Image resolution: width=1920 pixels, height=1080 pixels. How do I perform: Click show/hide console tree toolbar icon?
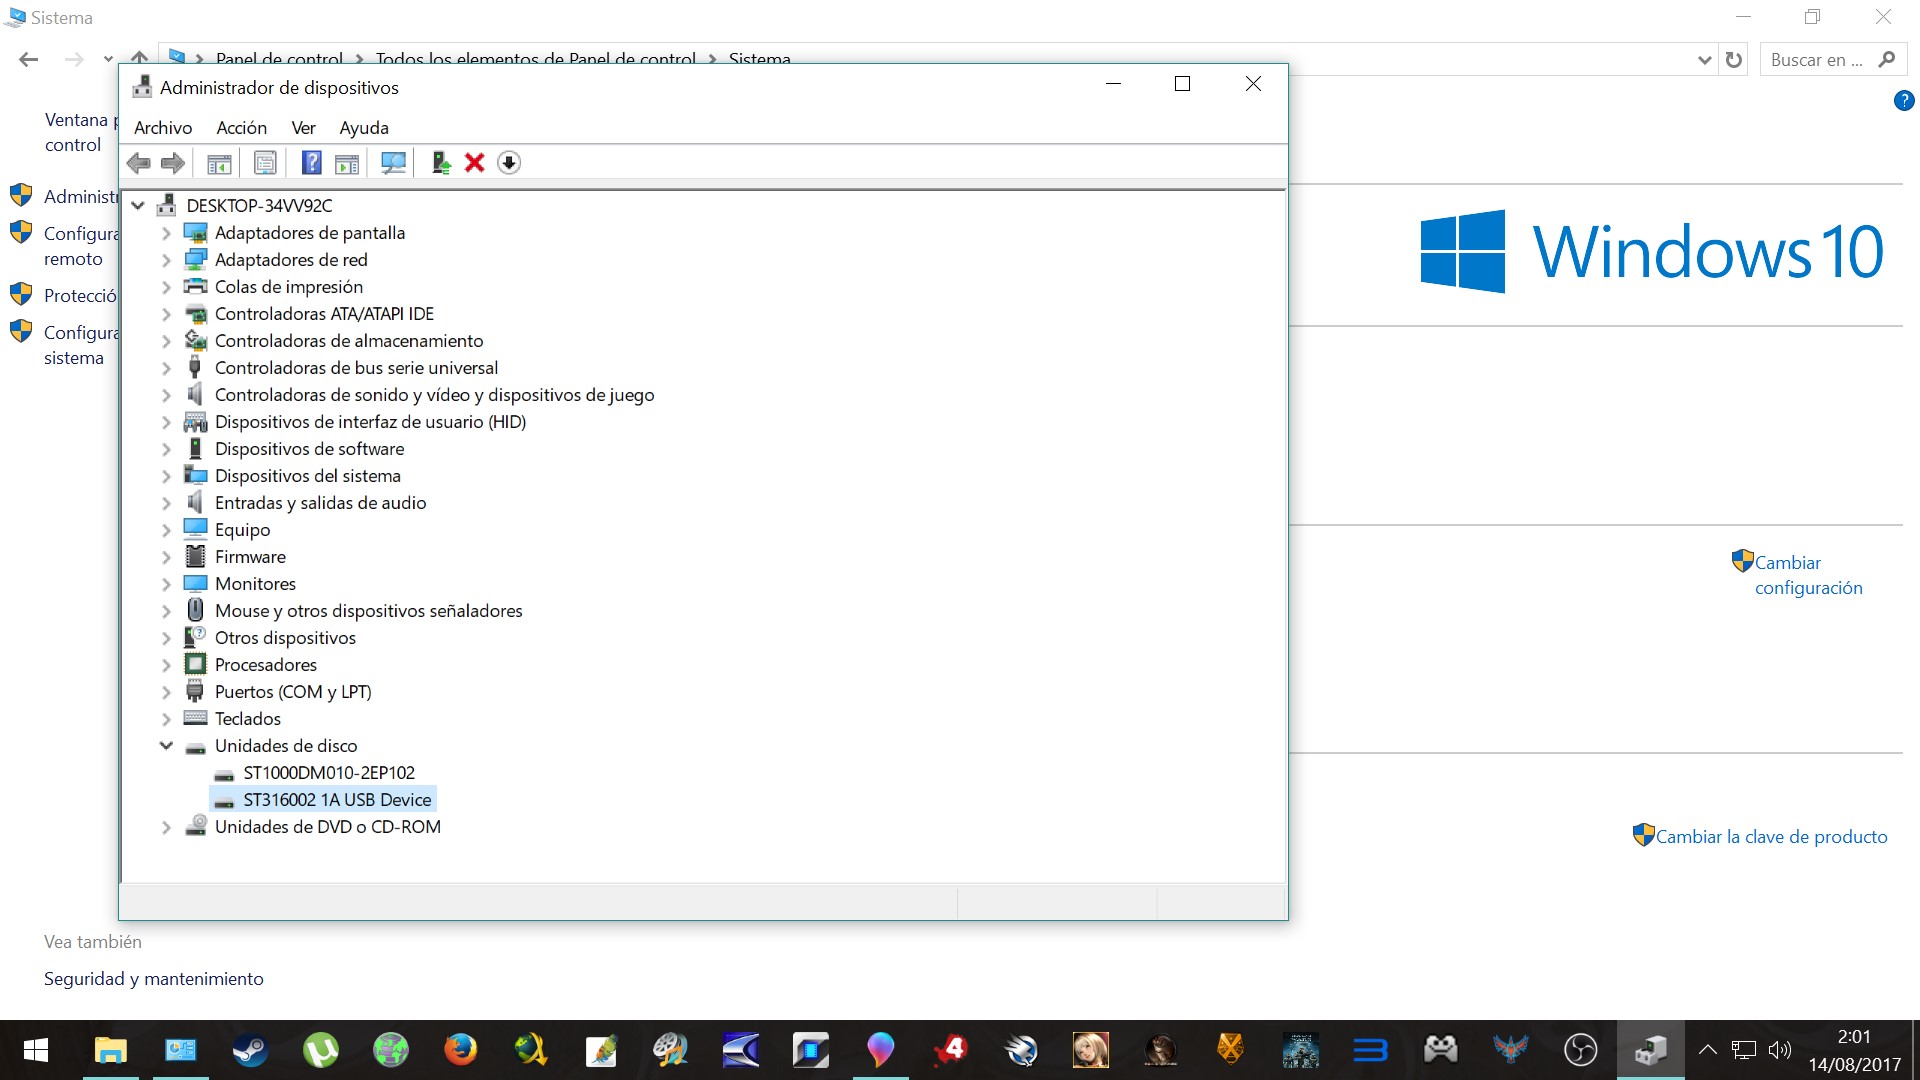[x=219, y=163]
